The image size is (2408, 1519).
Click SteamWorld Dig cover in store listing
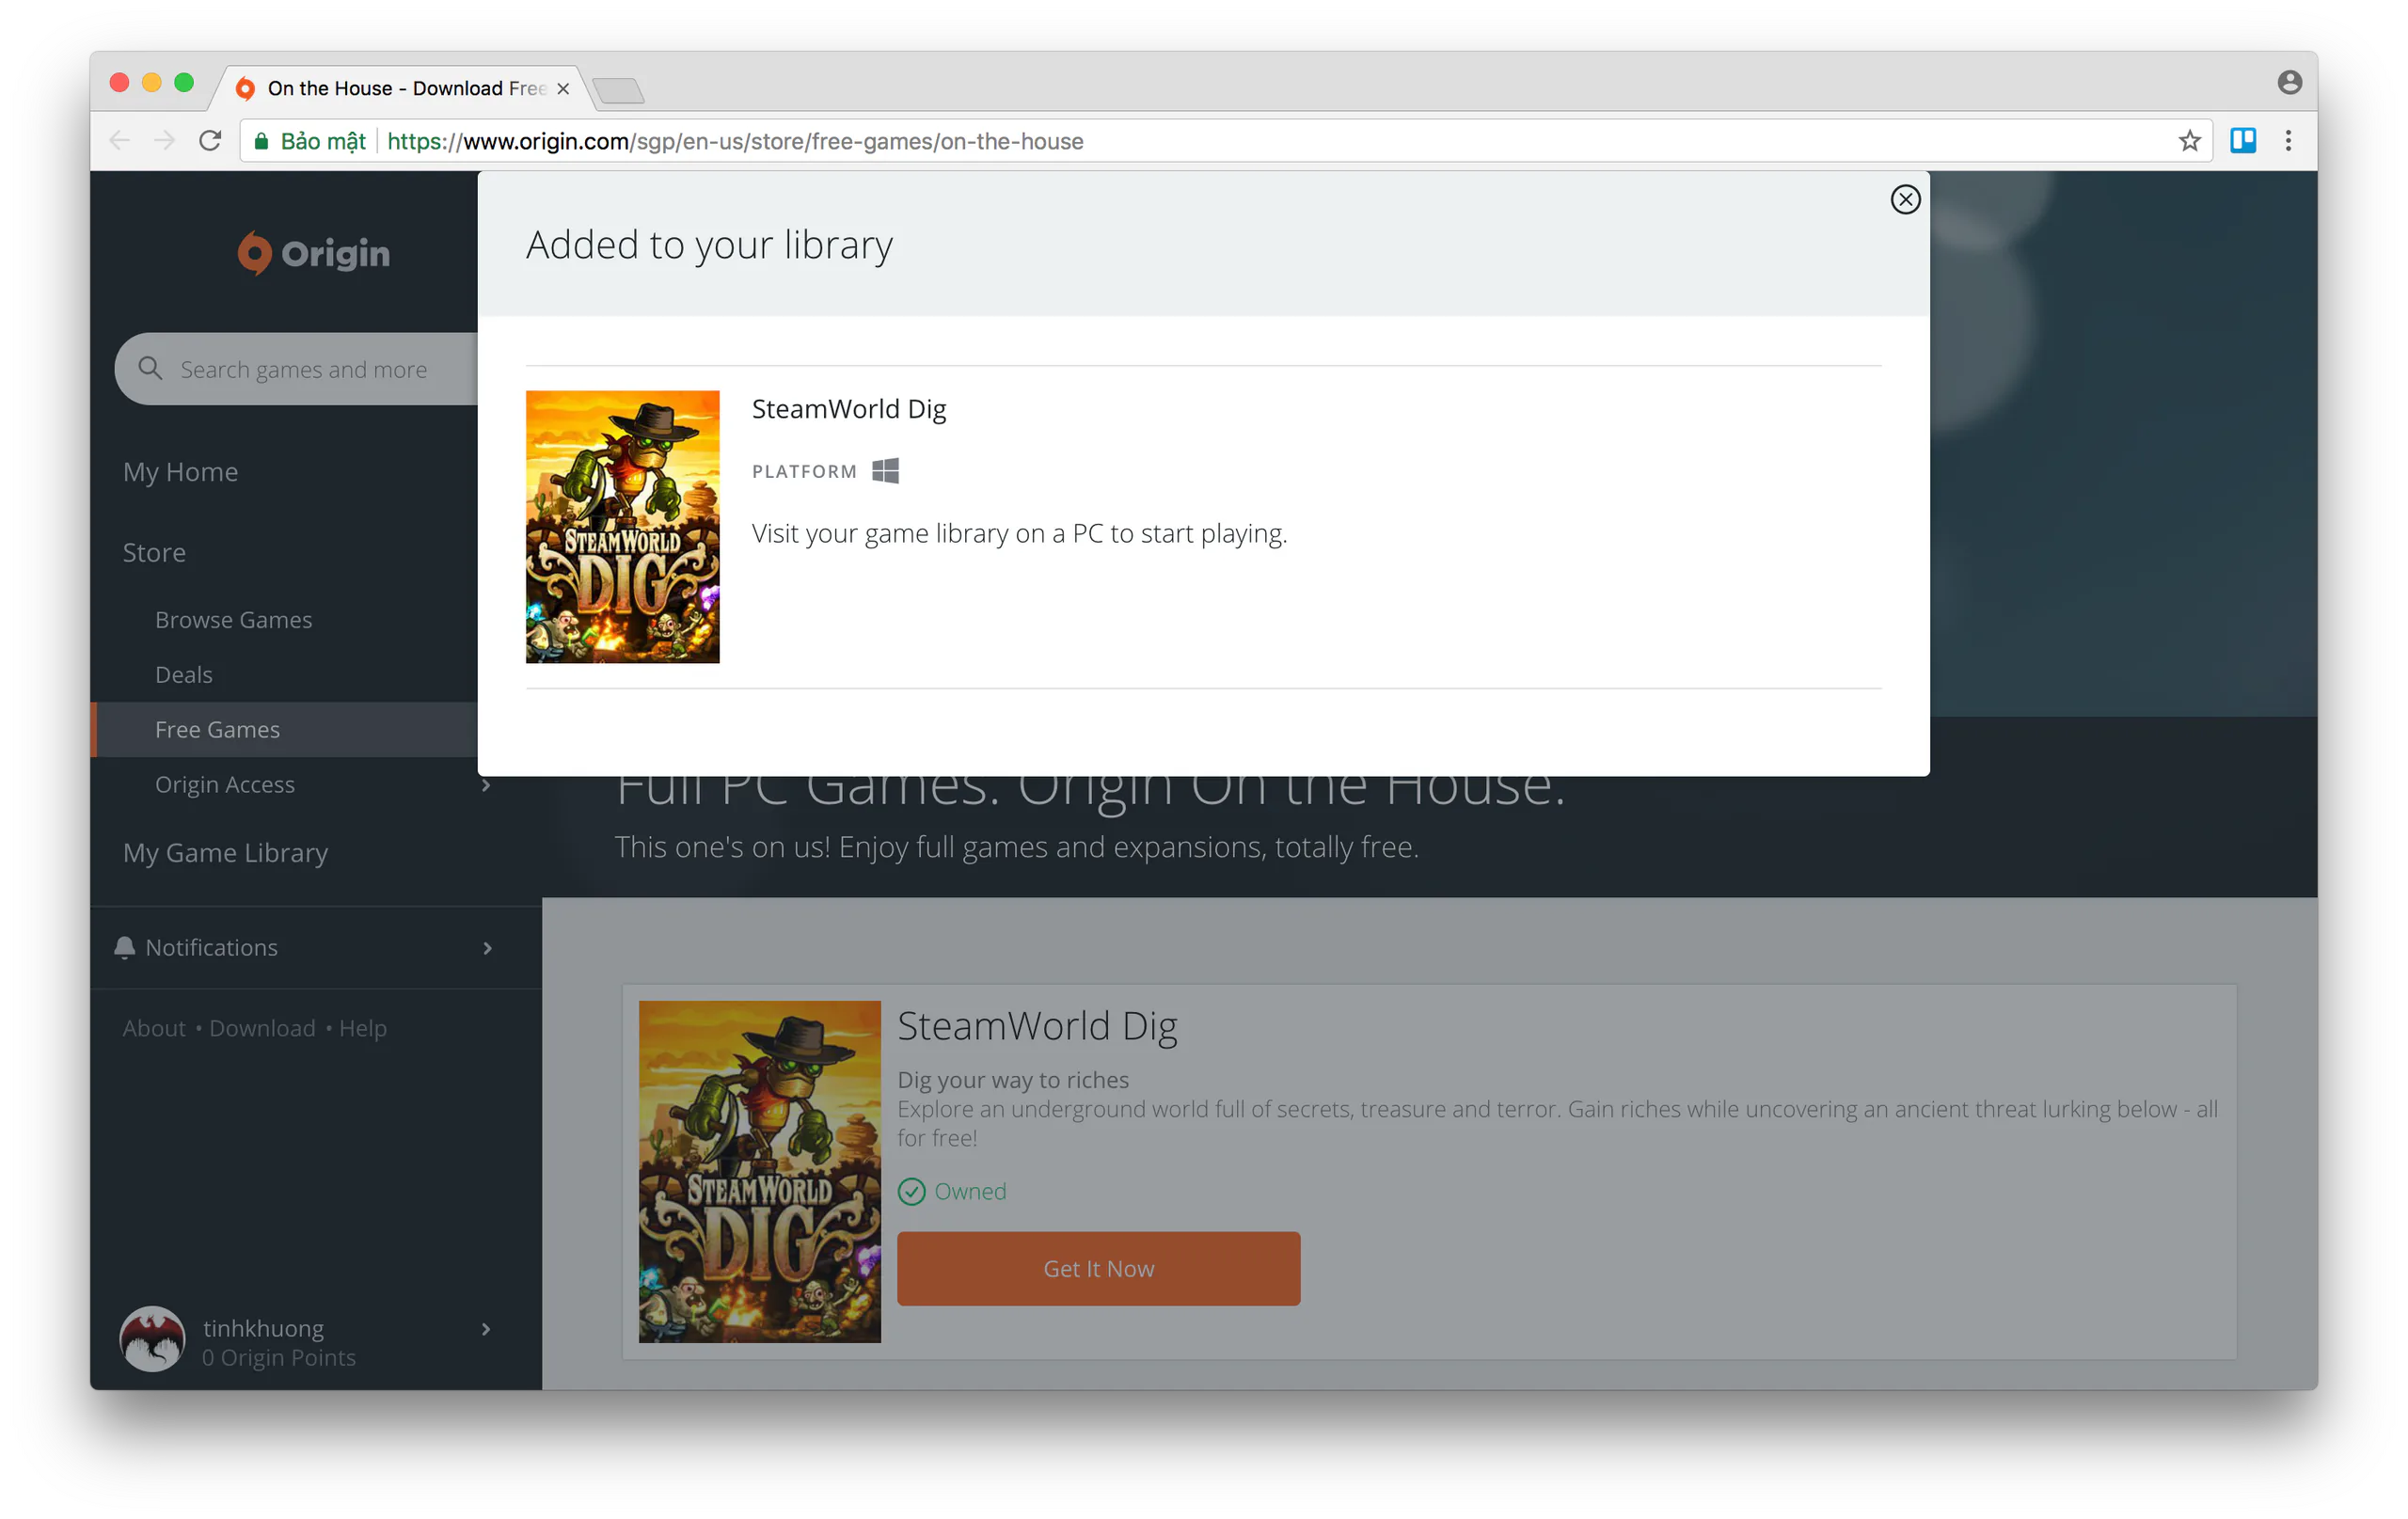click(759, 1171)
